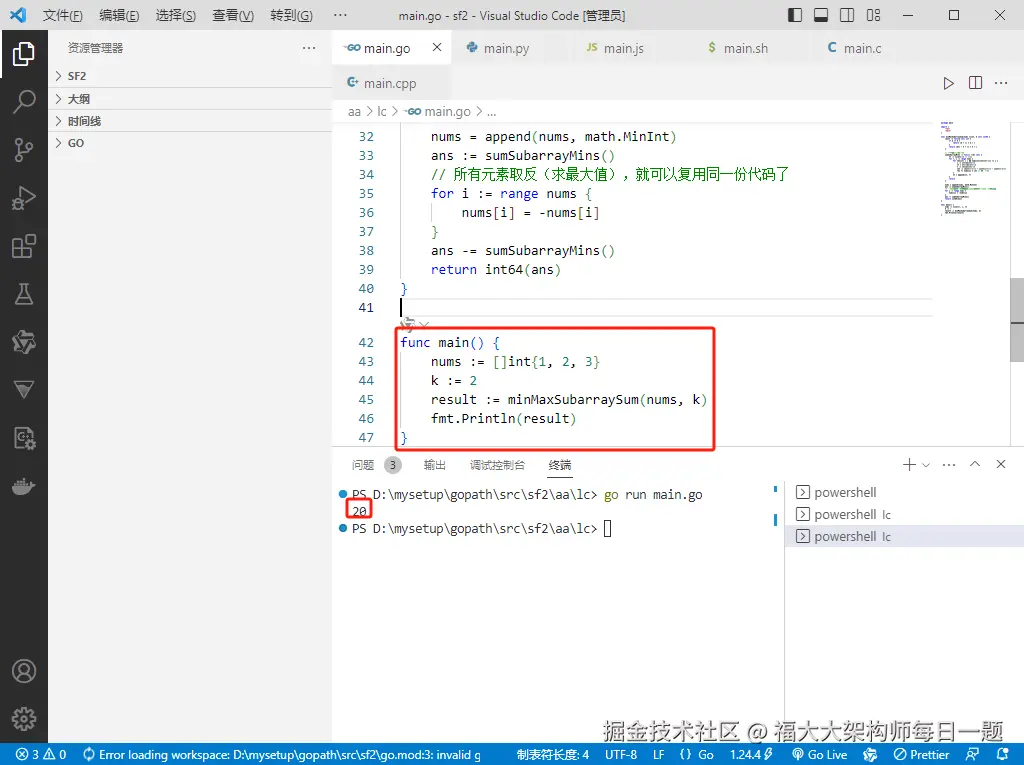
Task: Click the Go version 1.24.4 status item
Action: 751,754
